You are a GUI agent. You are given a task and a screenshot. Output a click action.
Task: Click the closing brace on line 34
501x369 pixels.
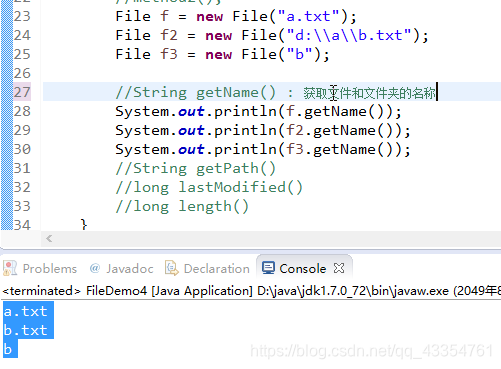pos(84,225)
